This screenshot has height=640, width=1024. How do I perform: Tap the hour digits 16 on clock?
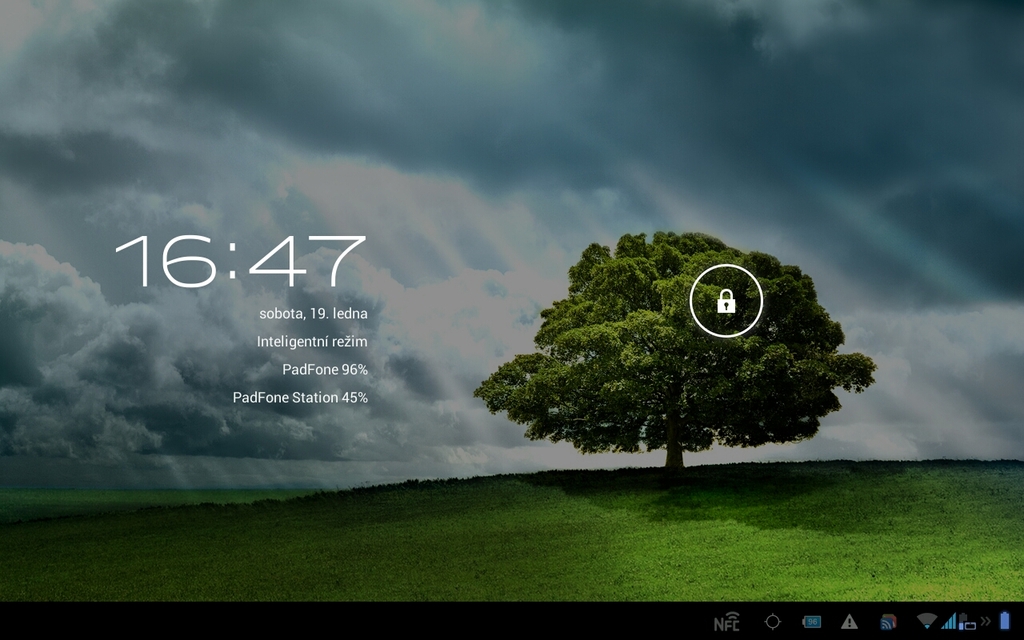coord(163,262)
